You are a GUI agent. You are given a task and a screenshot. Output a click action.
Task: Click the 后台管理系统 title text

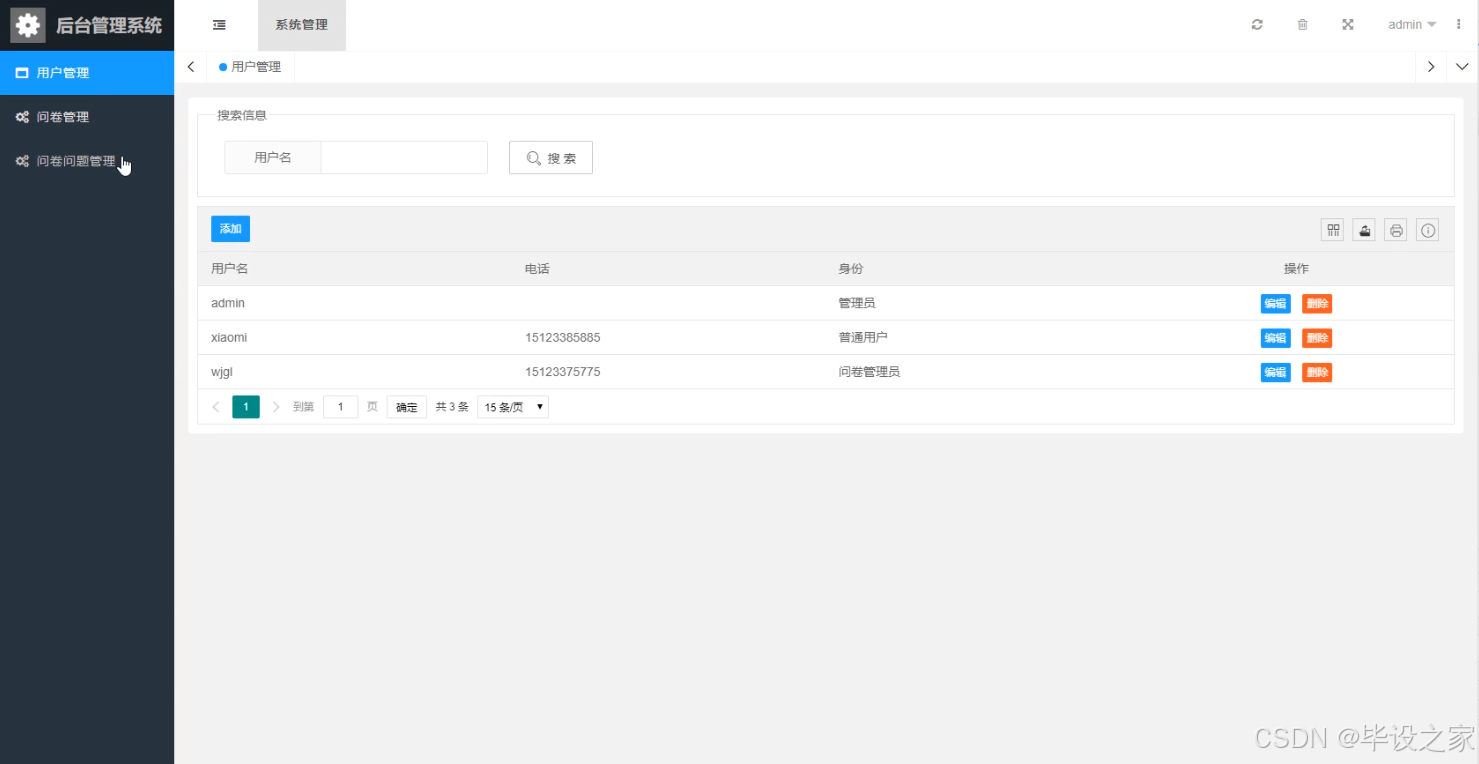coord(109,26)
